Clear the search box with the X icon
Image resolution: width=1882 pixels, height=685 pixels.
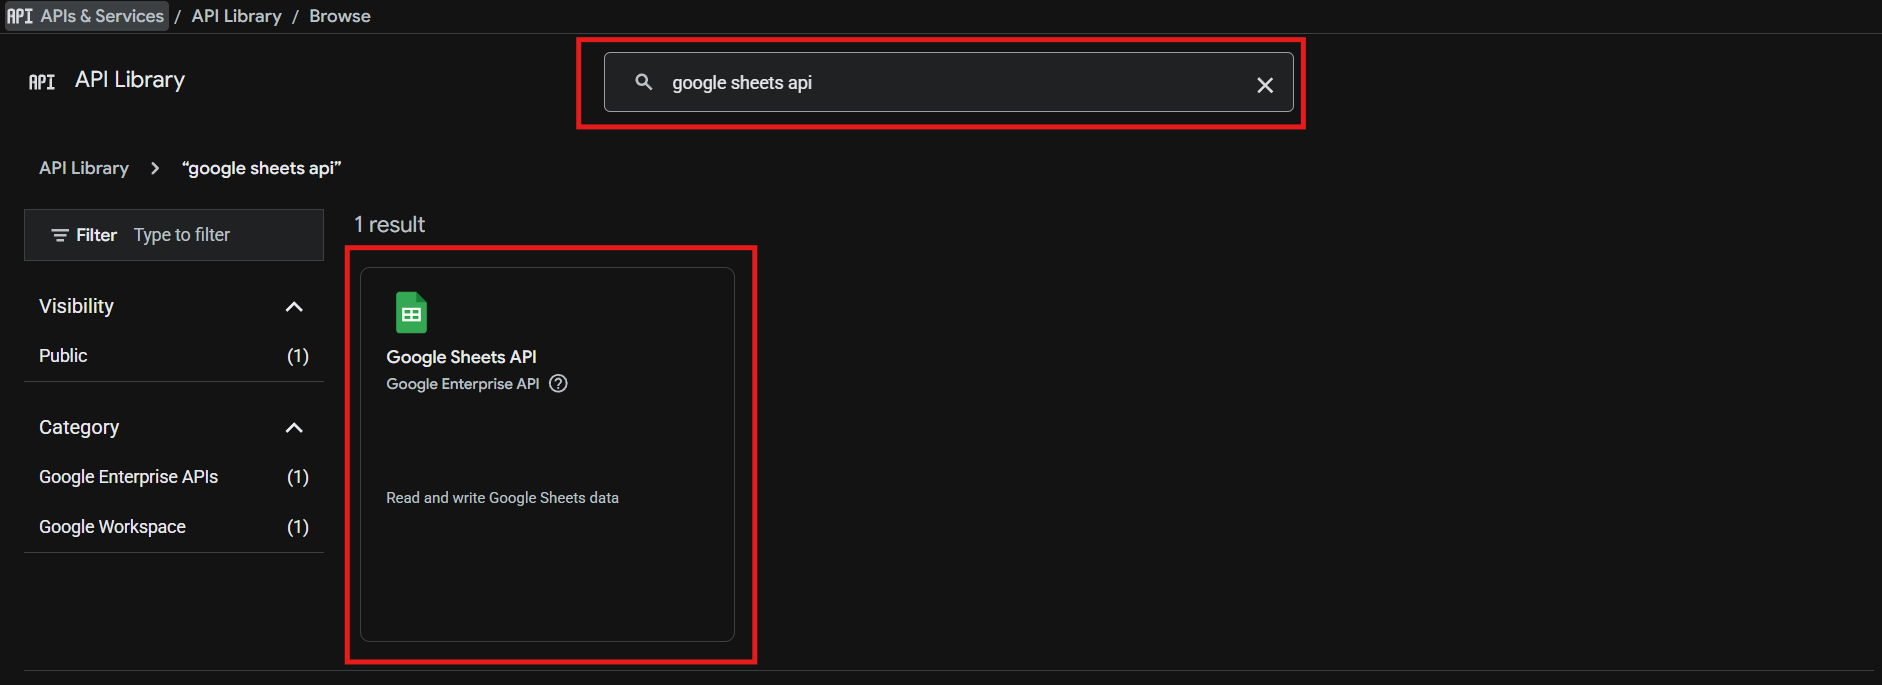click(x=1265, y=85)
